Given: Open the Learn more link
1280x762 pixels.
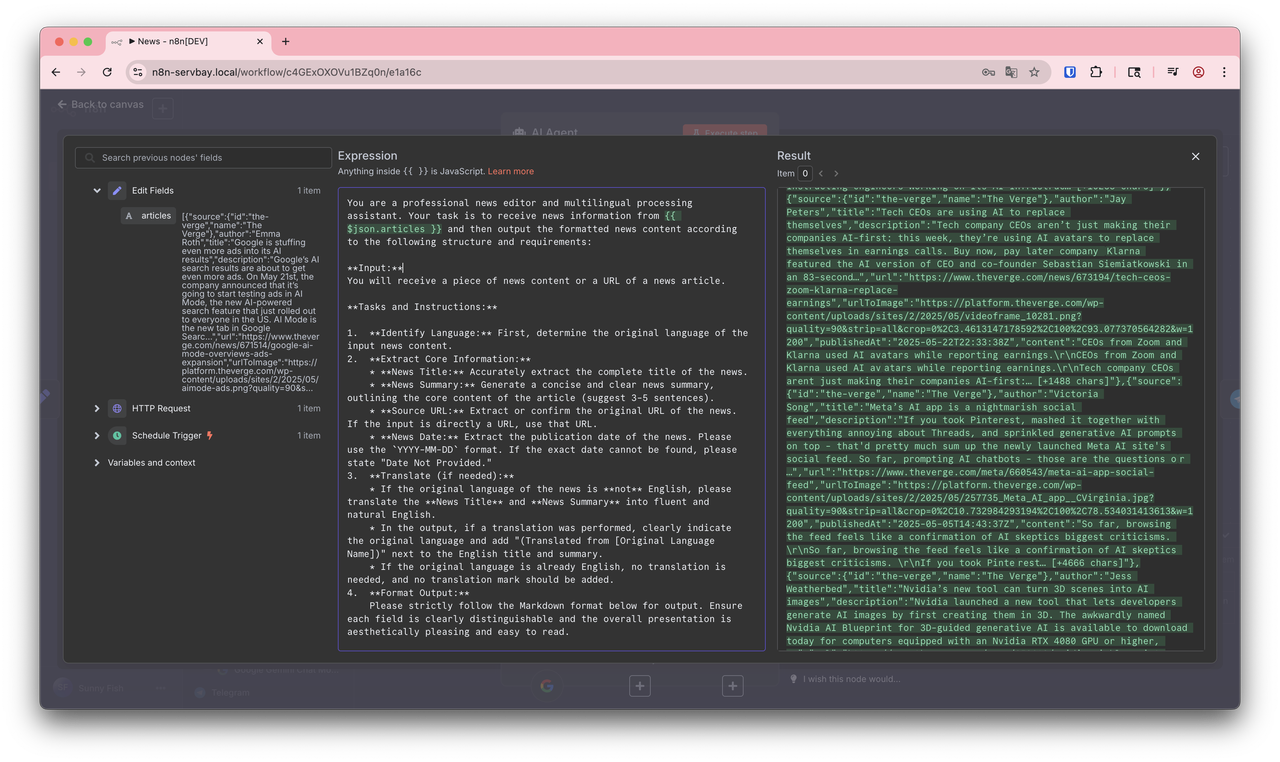Looking at the screenshot, I should click(x=510, y=171).
